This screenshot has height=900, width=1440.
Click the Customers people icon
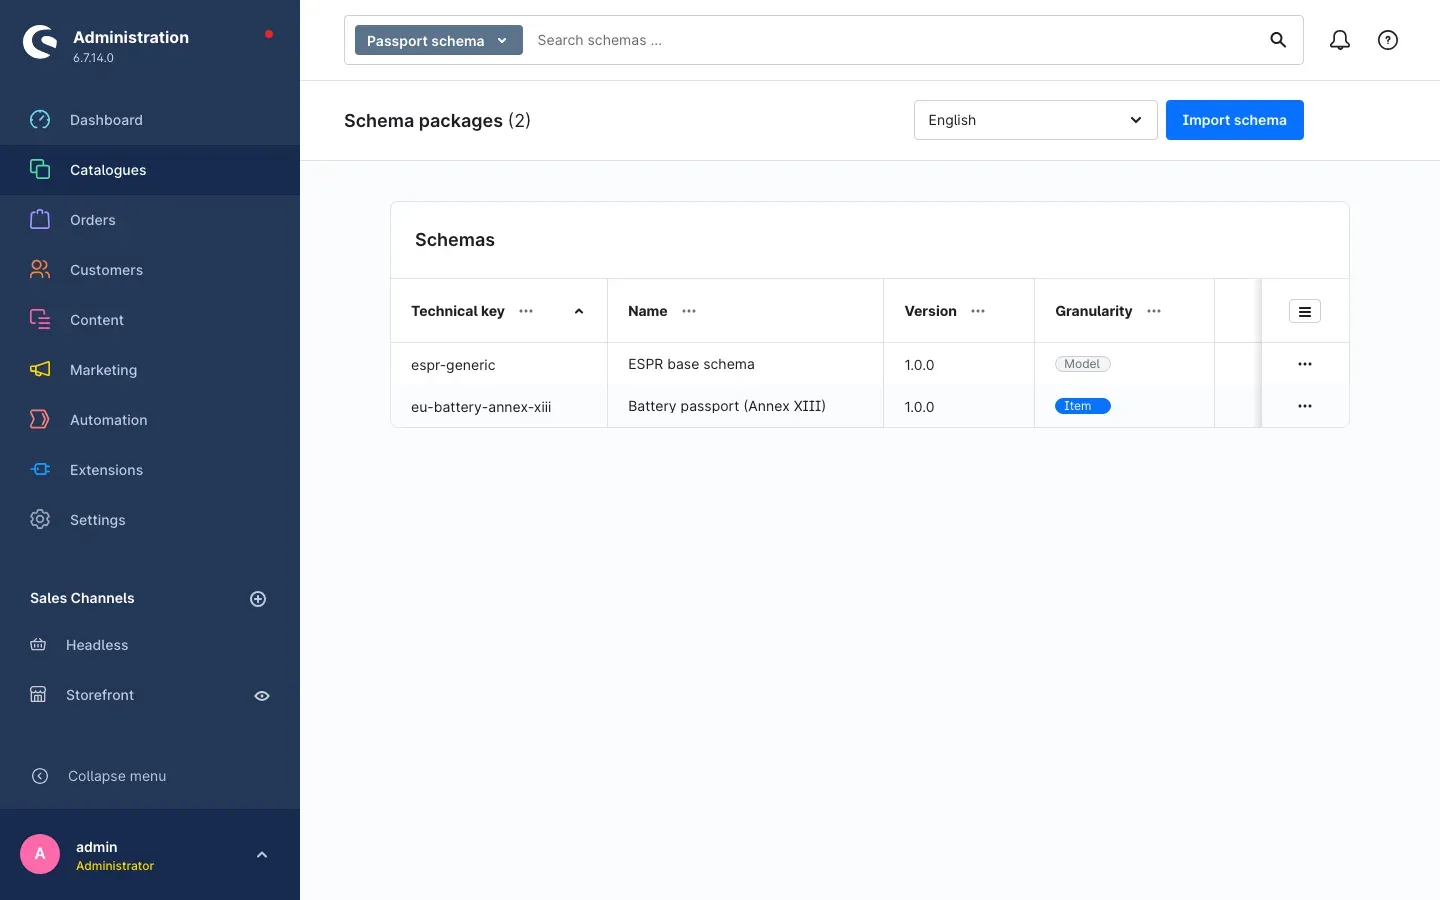pos(40,270)
